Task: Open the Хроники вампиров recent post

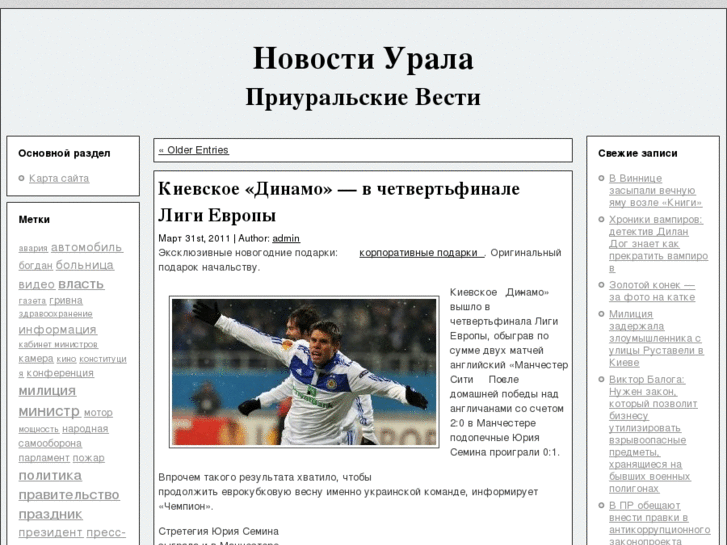Action: [x=658, y=244]
